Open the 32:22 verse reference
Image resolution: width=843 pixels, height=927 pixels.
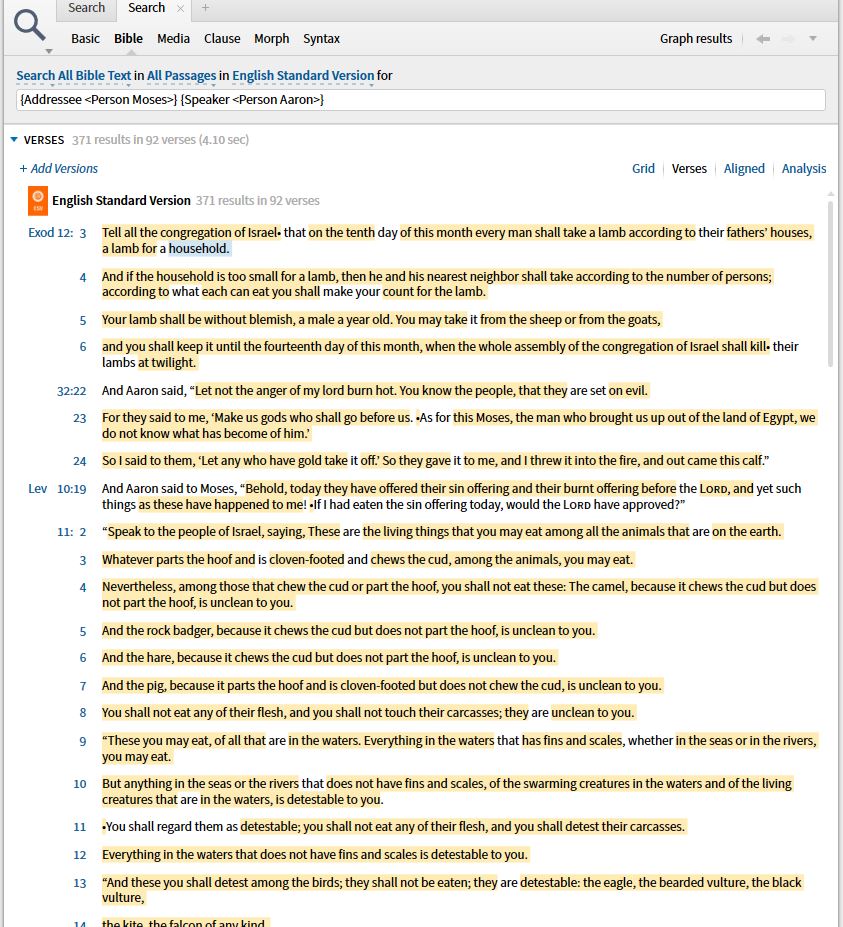coord(72,391)
